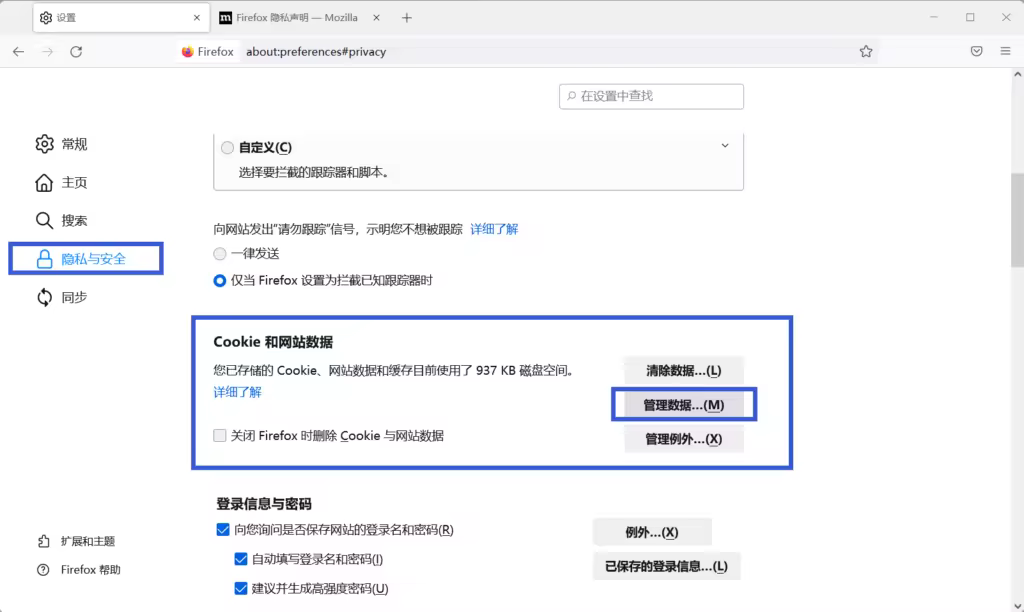Reload the current page
The width and height of the screenshot is (1024, 612).
tap(76, 52)
